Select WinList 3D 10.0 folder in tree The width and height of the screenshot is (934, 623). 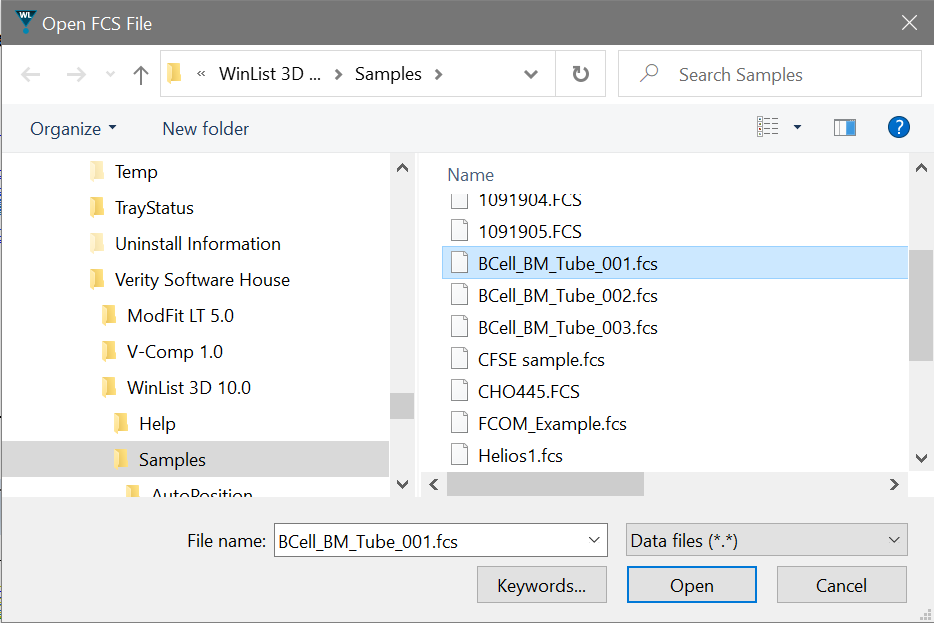(x=188, y=387)
